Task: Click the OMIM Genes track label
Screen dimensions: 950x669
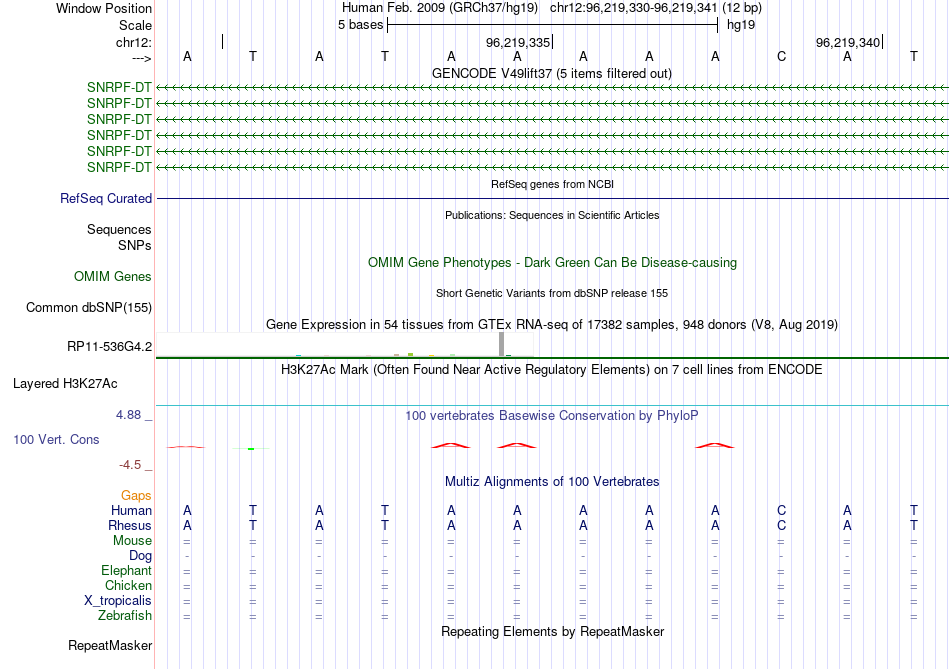Action: pyautogui.click(x=113, y=277)
